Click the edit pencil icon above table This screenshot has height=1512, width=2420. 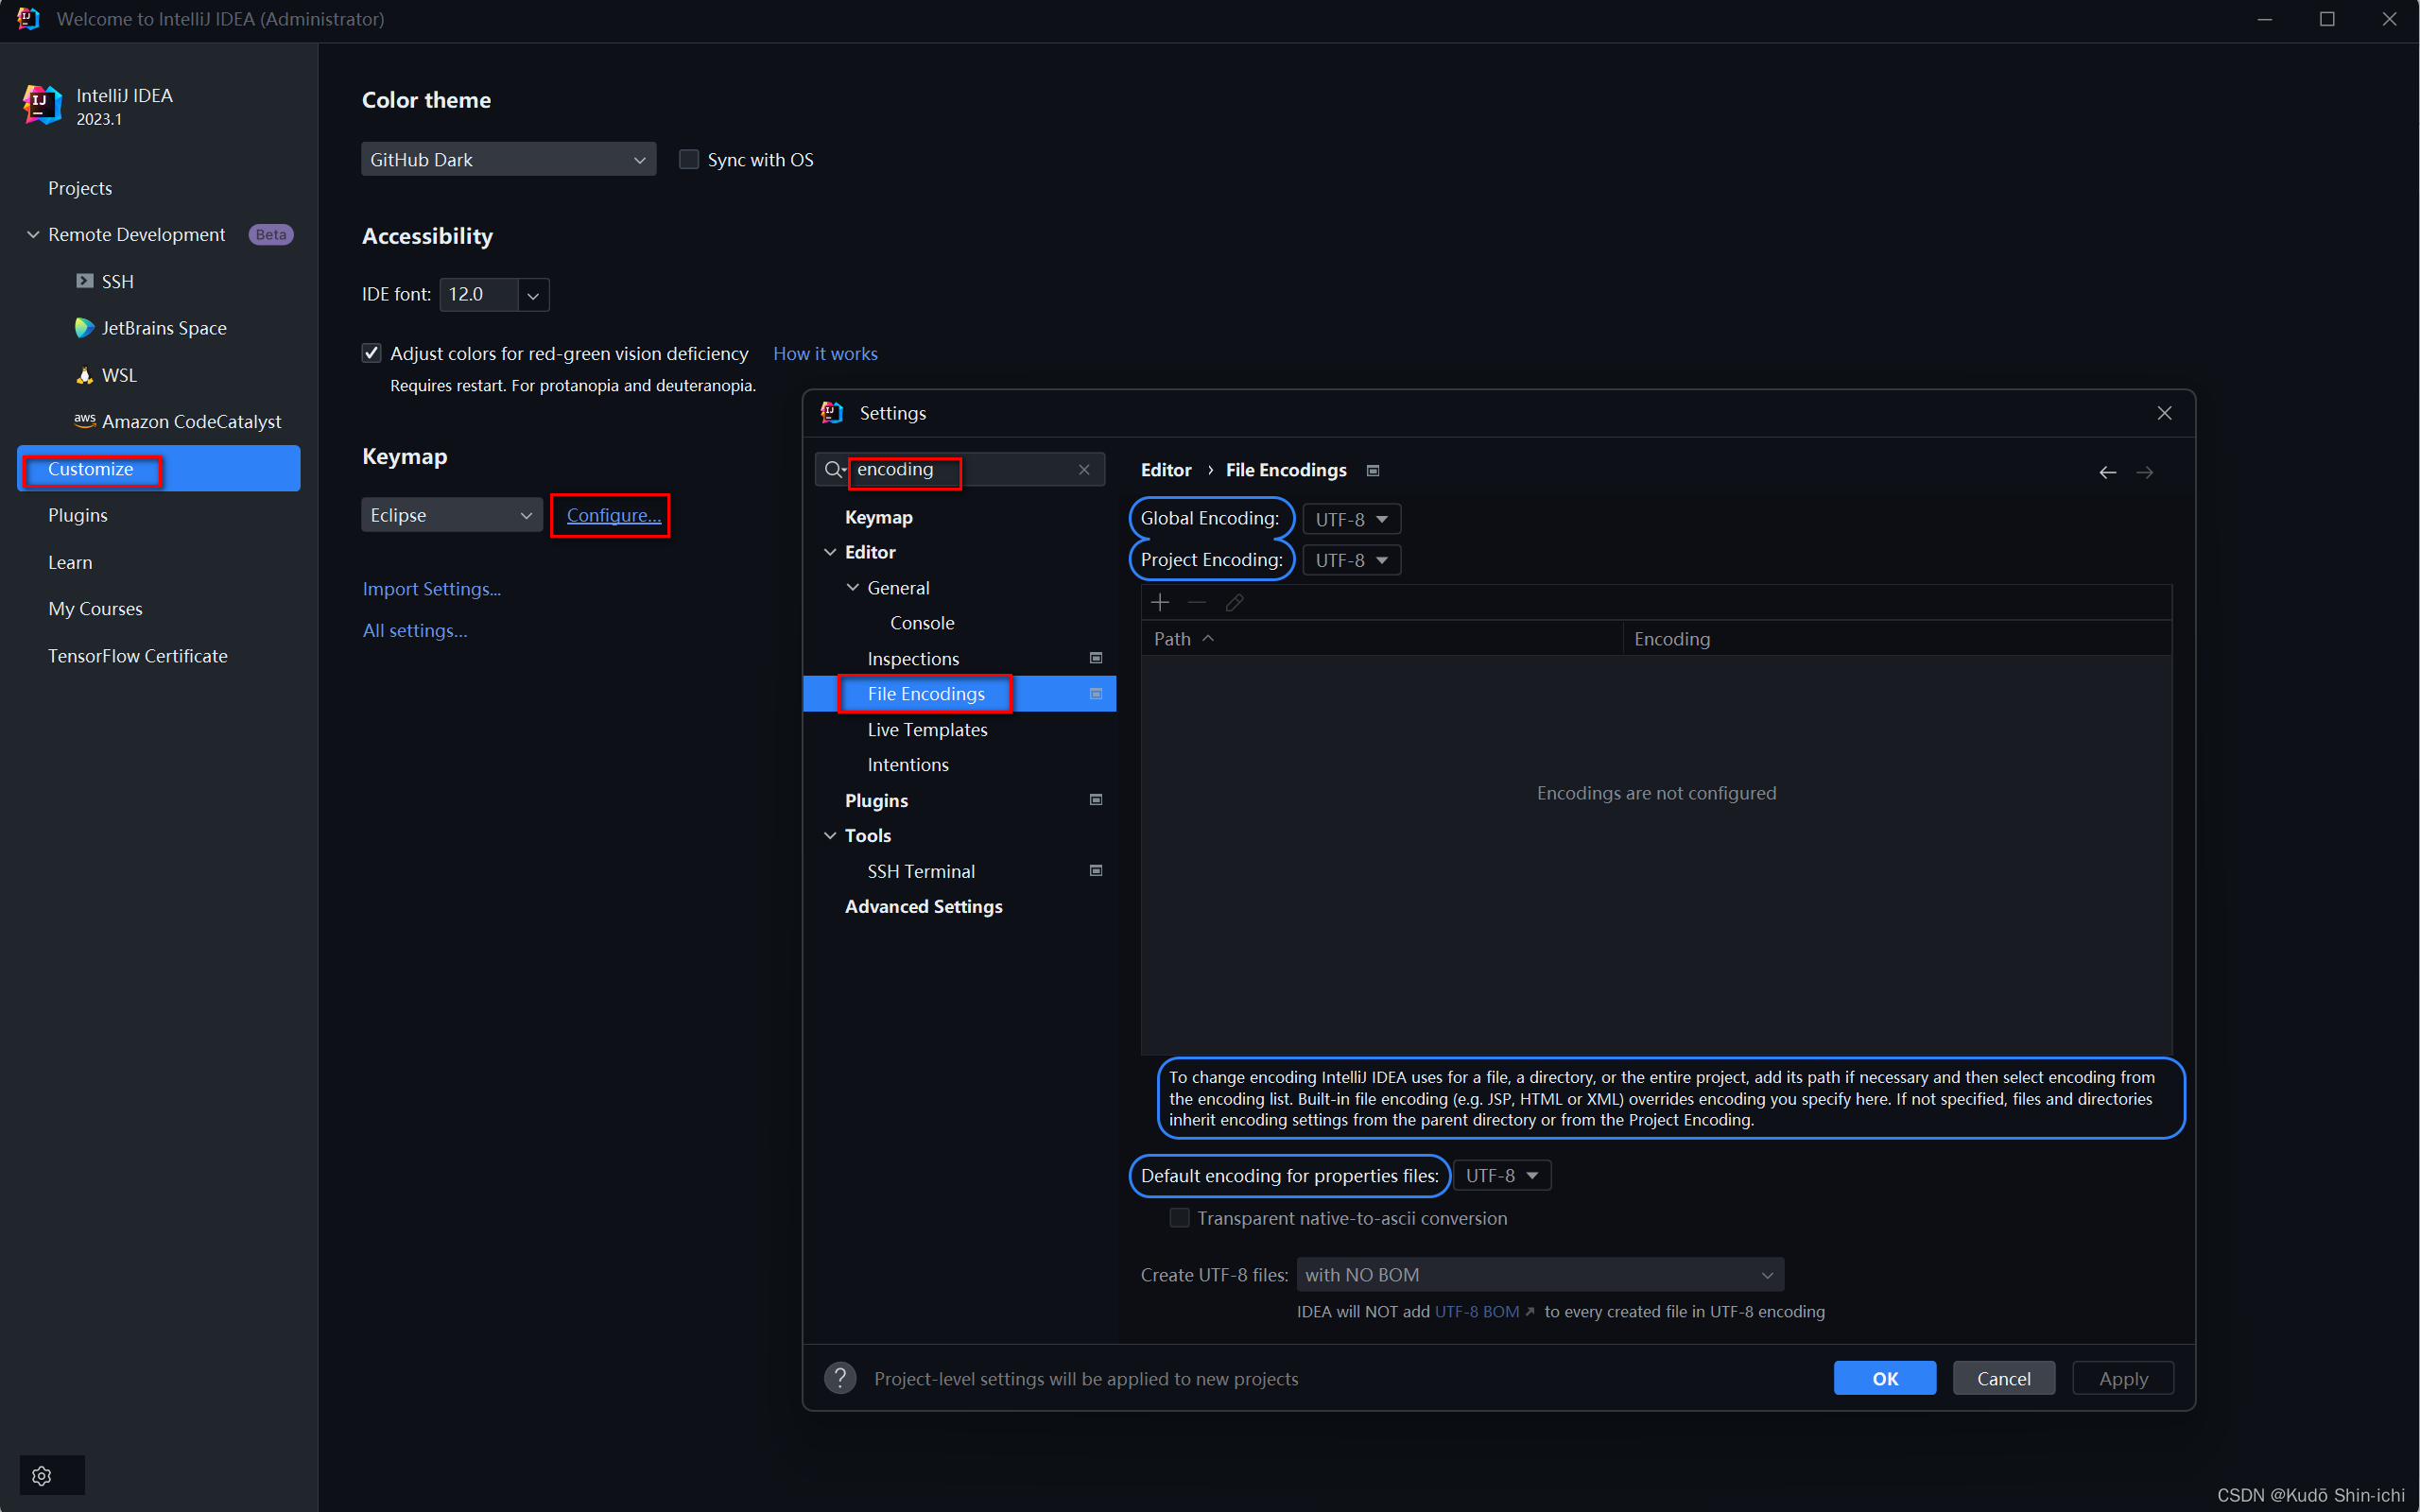(x=1234, y=602)
